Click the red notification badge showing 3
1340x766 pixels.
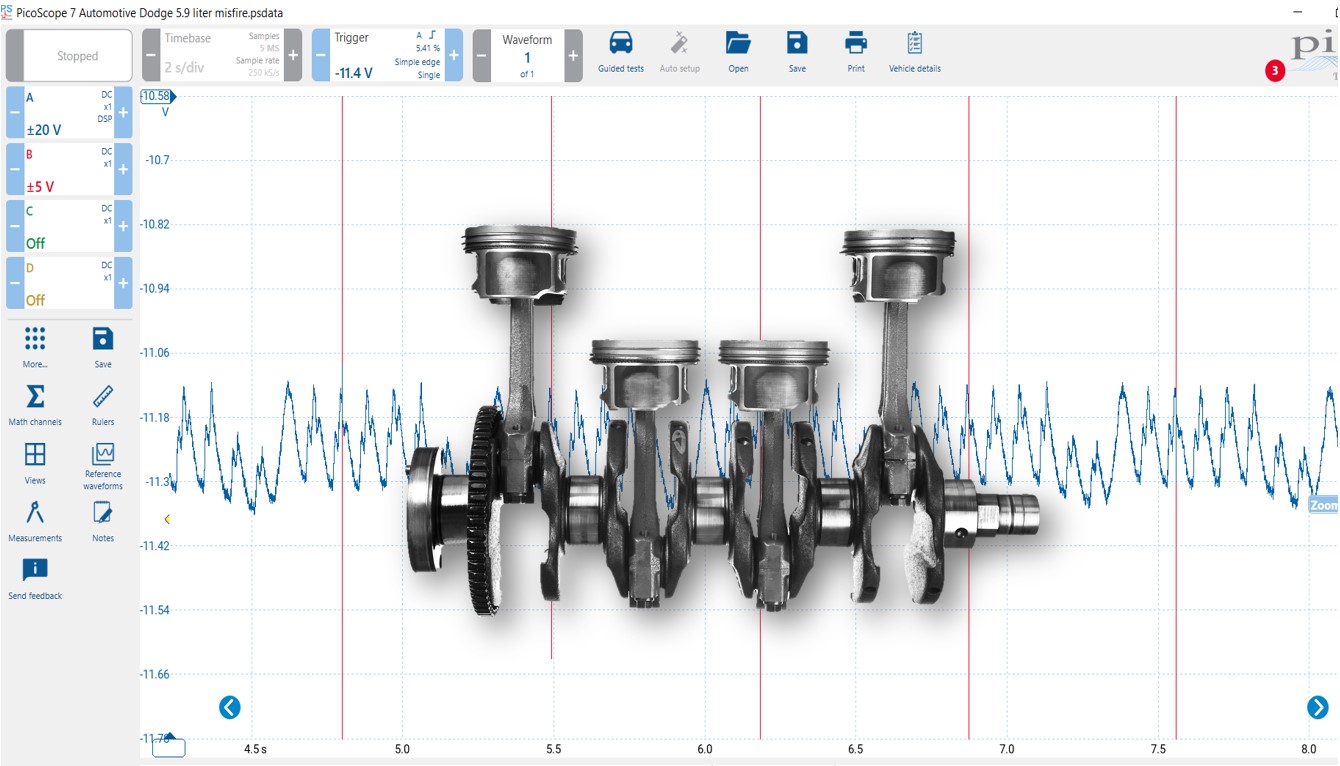point(1275,71)
